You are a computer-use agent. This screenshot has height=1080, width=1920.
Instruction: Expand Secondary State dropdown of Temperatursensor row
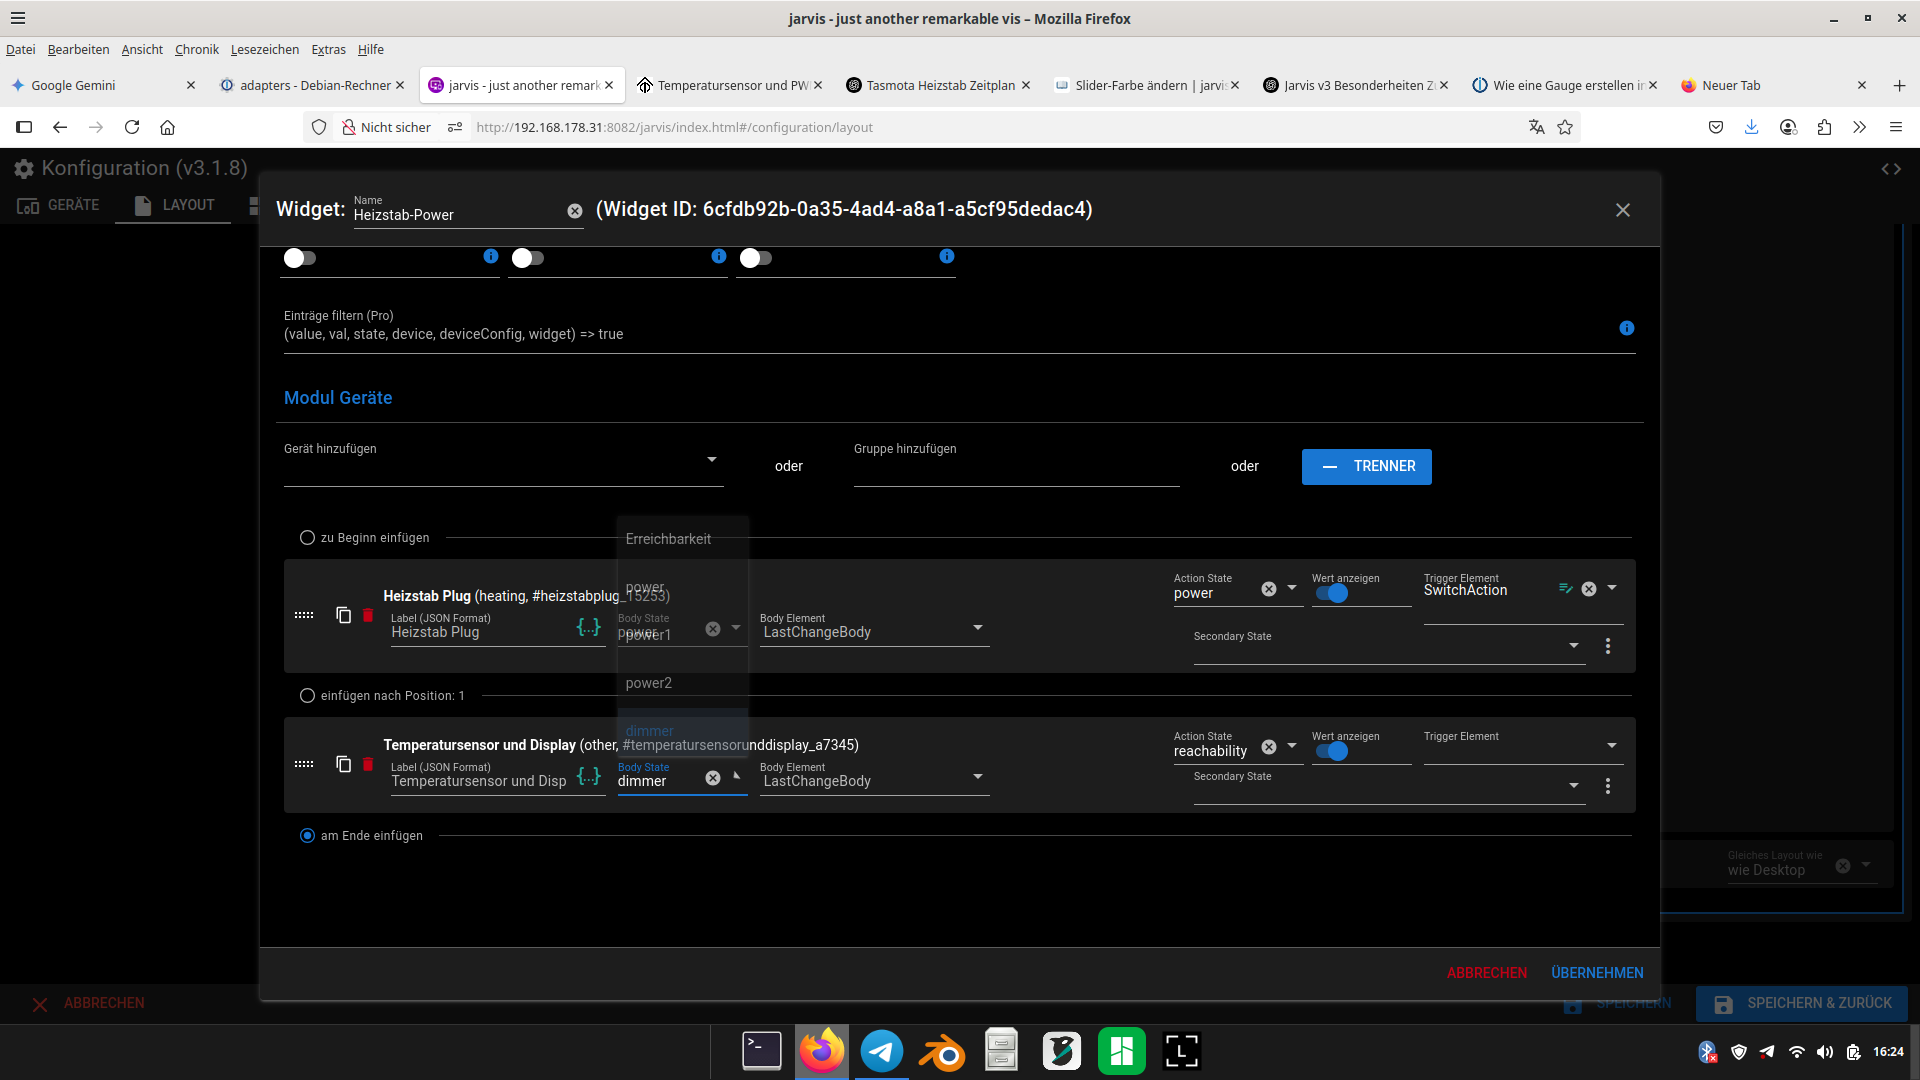(1574, 786)
